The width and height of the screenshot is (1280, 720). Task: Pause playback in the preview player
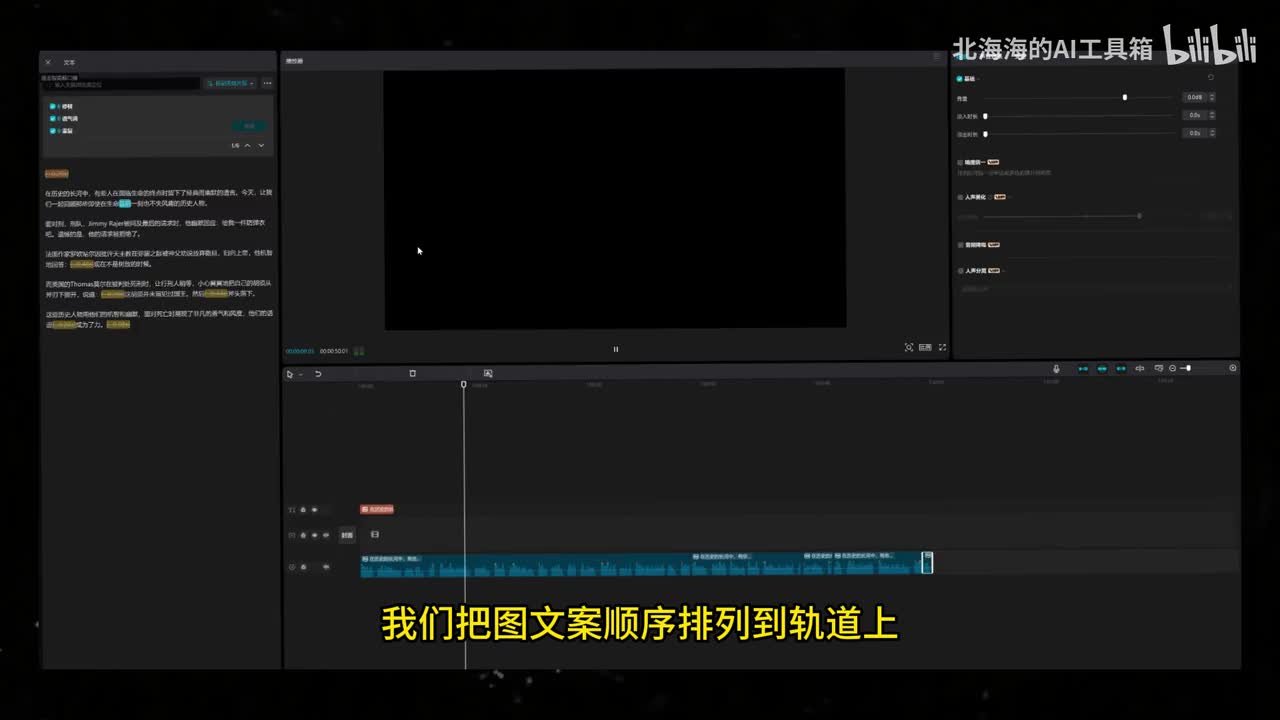[615, 349]
